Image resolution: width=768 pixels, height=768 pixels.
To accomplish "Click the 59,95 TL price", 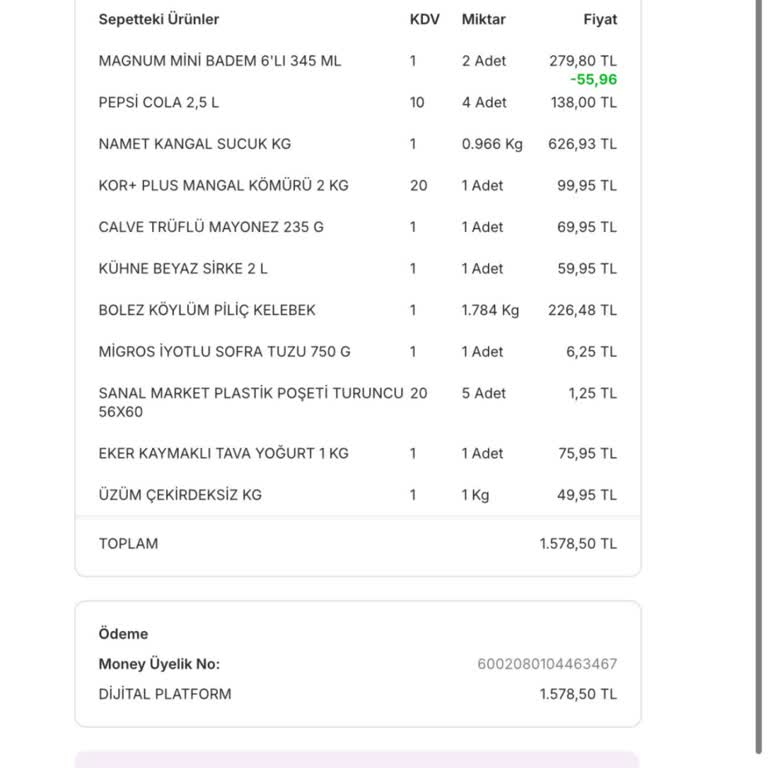I will click(x=587, y=269).
